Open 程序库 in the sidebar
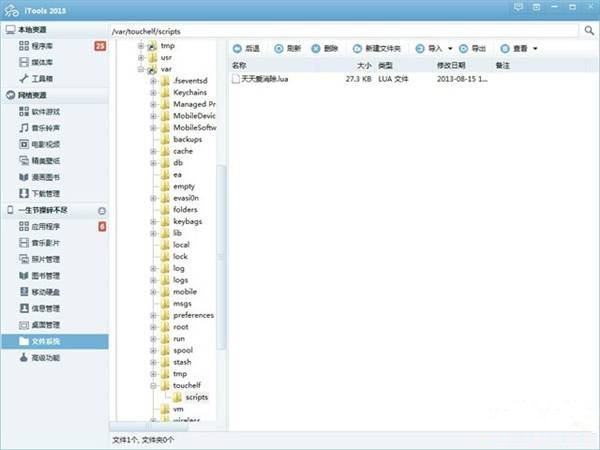 [x=47, y=46]
